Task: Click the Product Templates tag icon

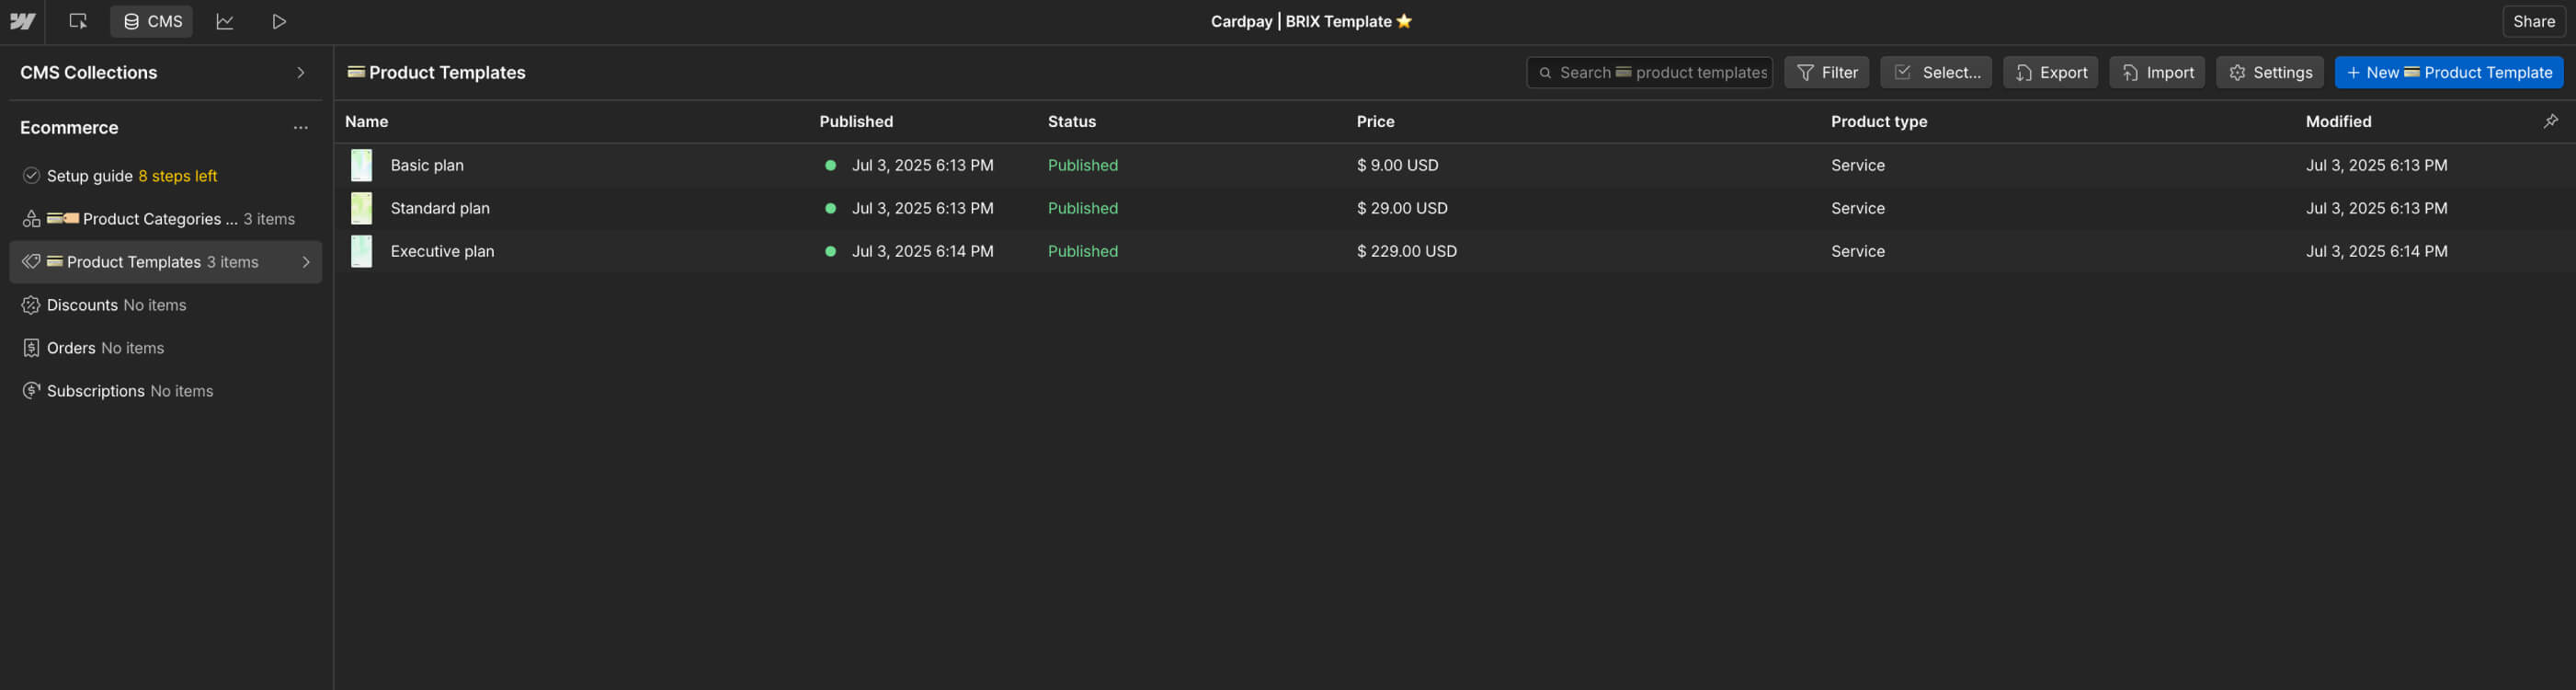Action: [x=31, y=262]
